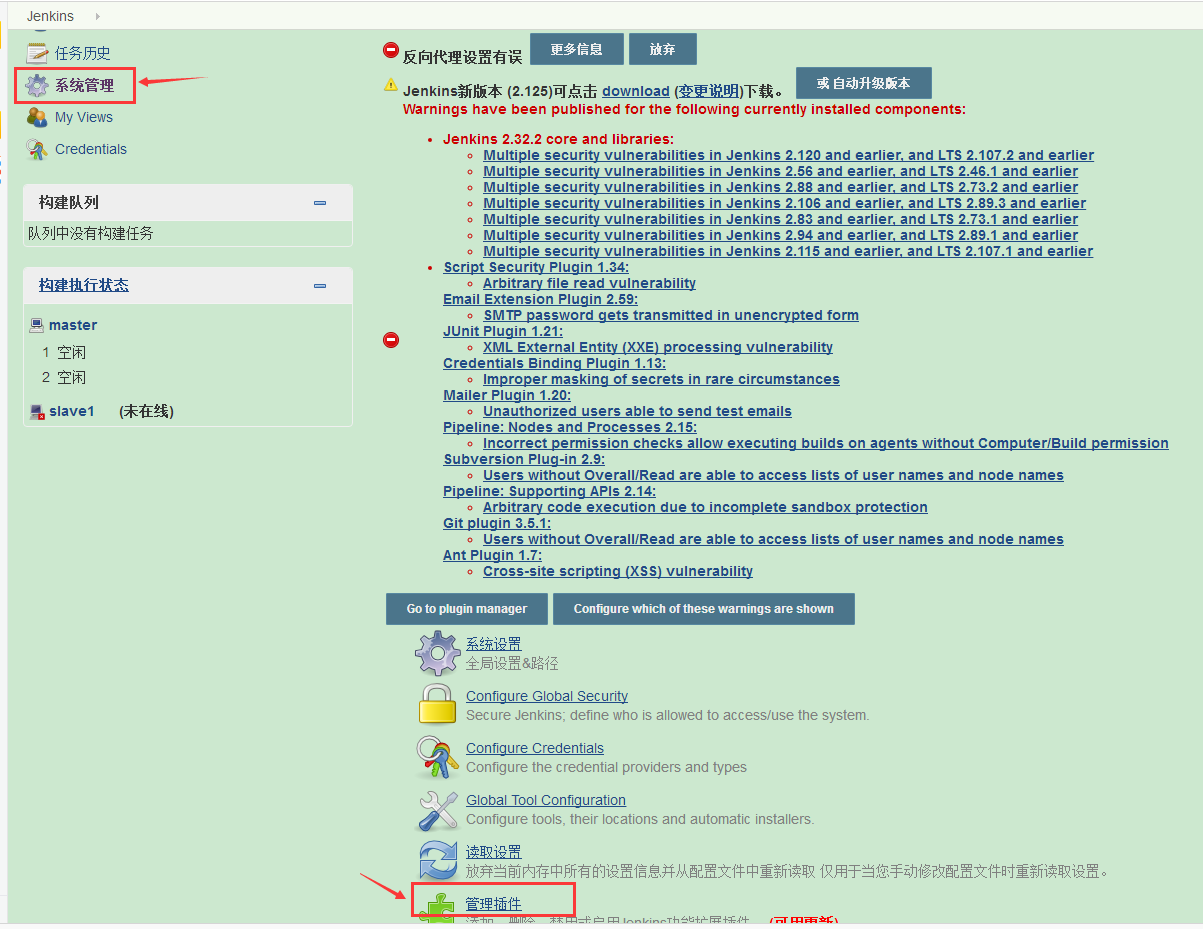The width and height of the screenshot is (1203, 929).
Task: Open the Configure Global Security link
Action: pos(547,696)
